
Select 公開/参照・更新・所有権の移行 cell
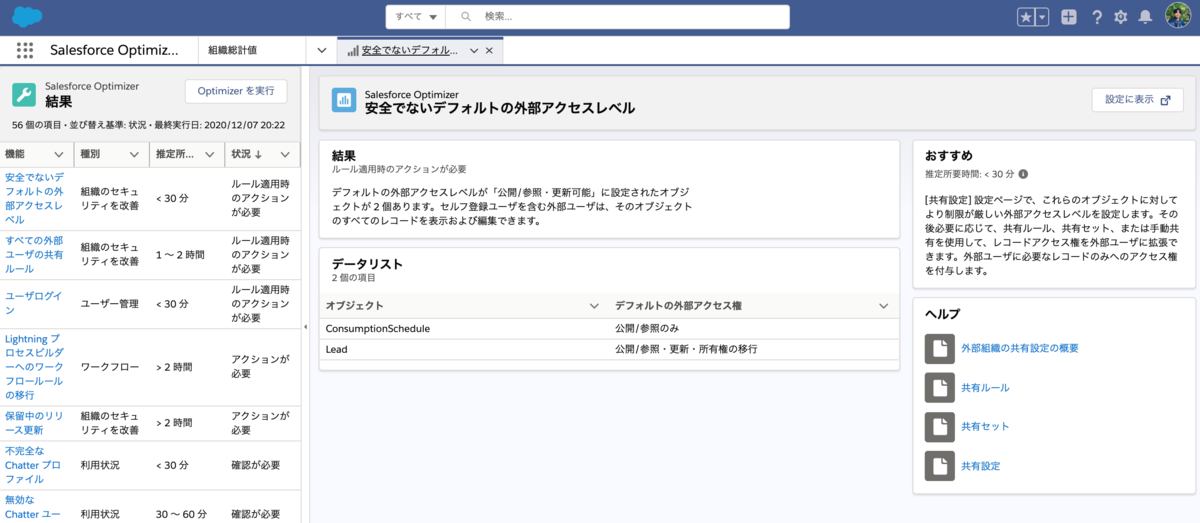[753, 349]
